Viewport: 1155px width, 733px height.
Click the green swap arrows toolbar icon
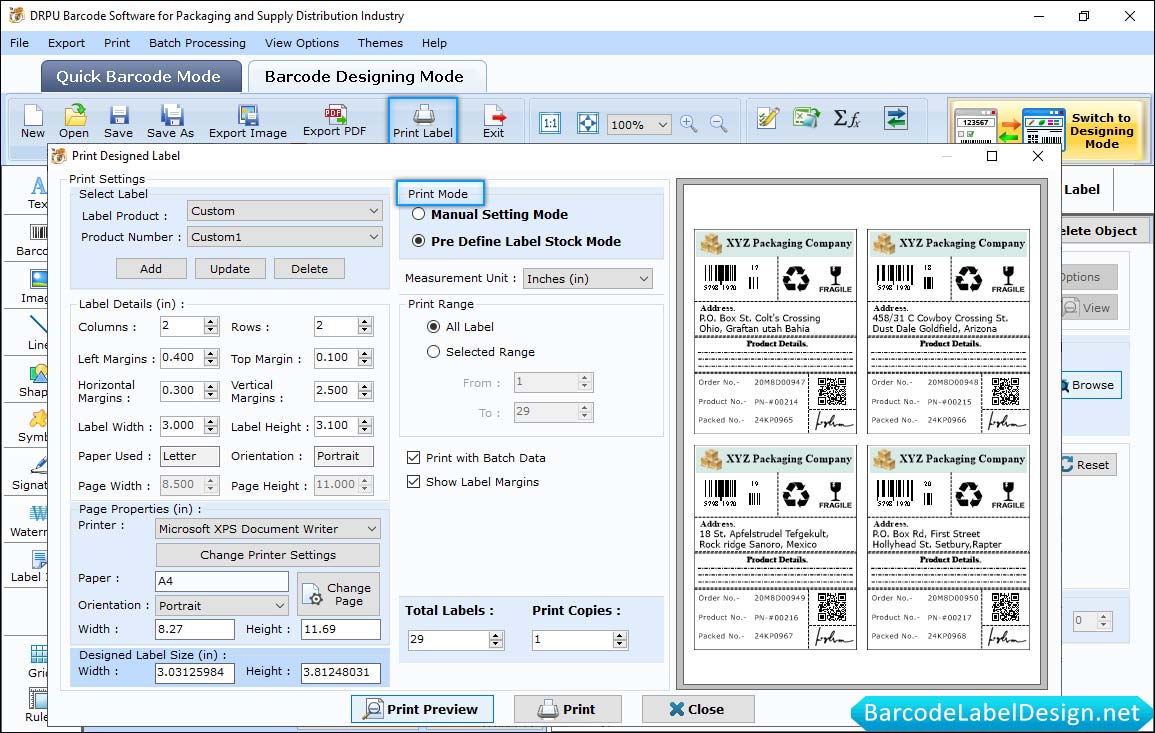[x=896, y=118]
